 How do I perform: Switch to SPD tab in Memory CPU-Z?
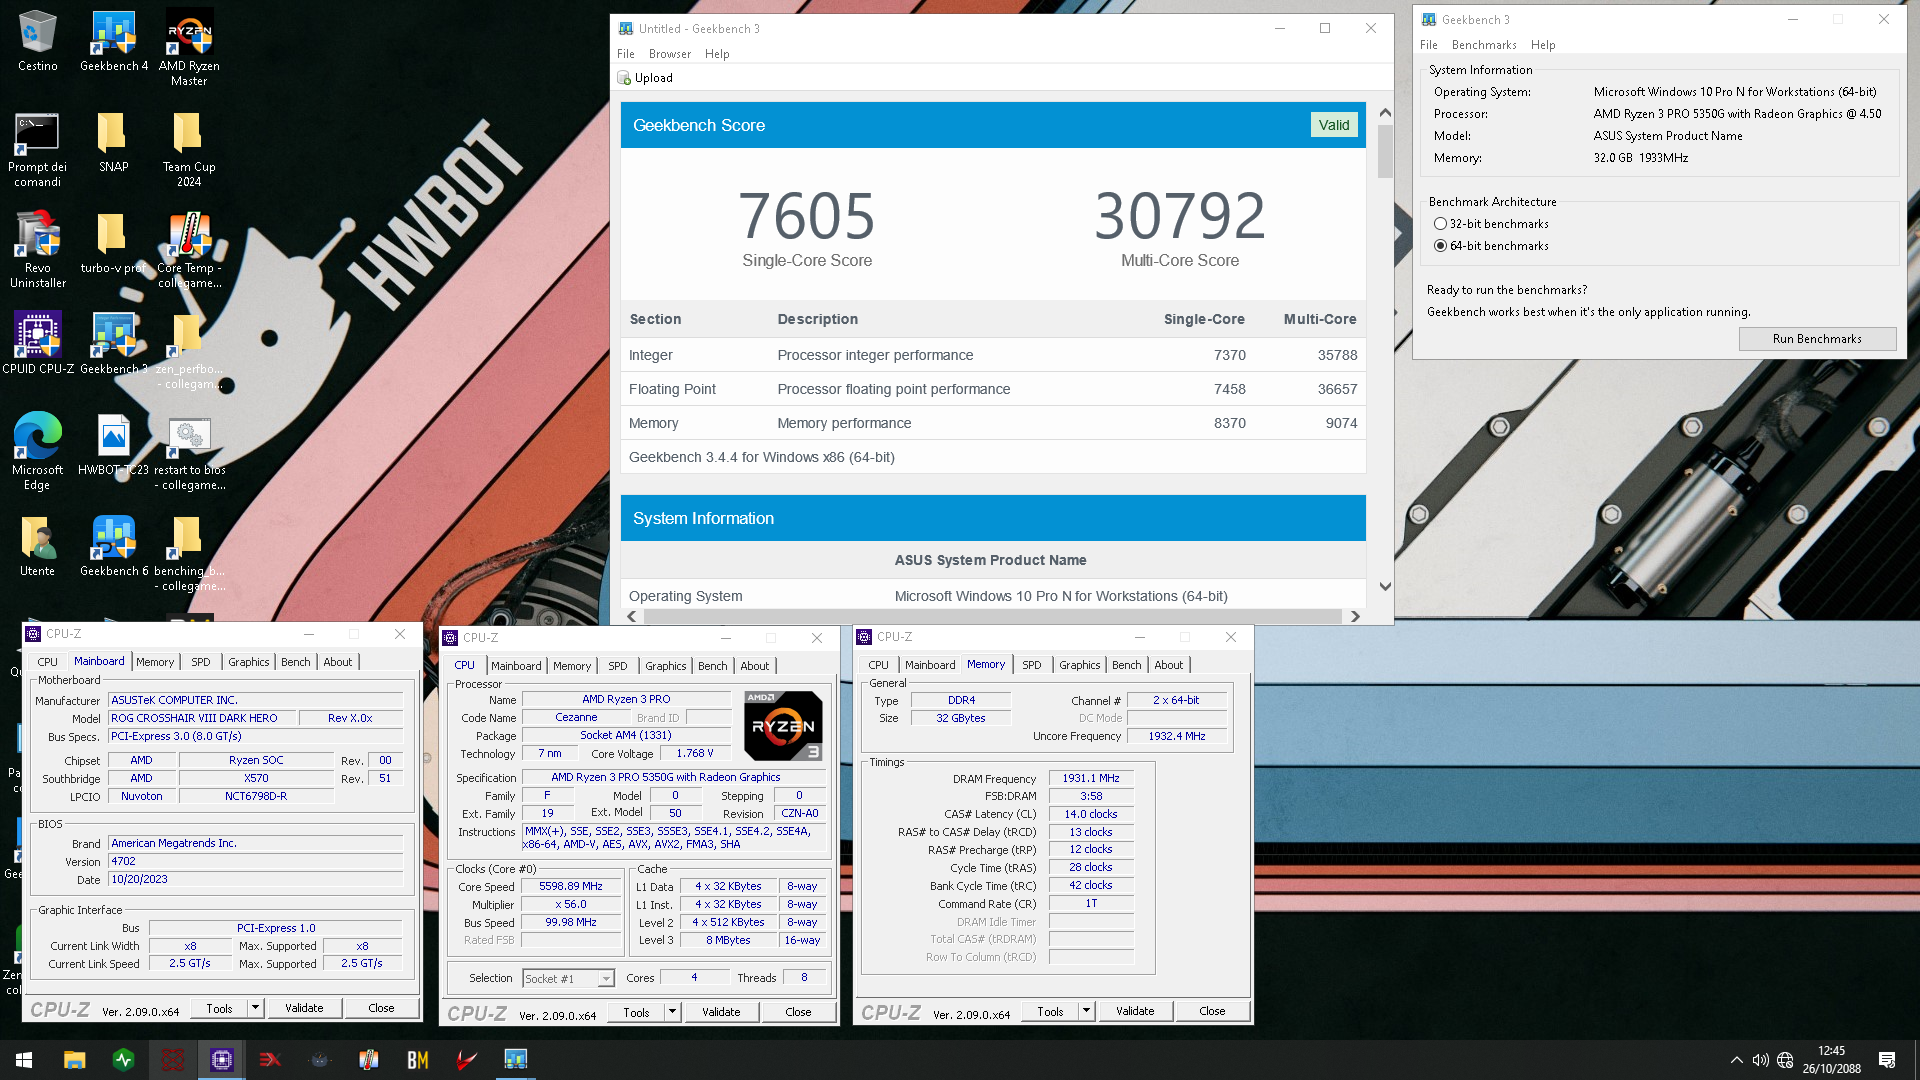(1031, 665)
